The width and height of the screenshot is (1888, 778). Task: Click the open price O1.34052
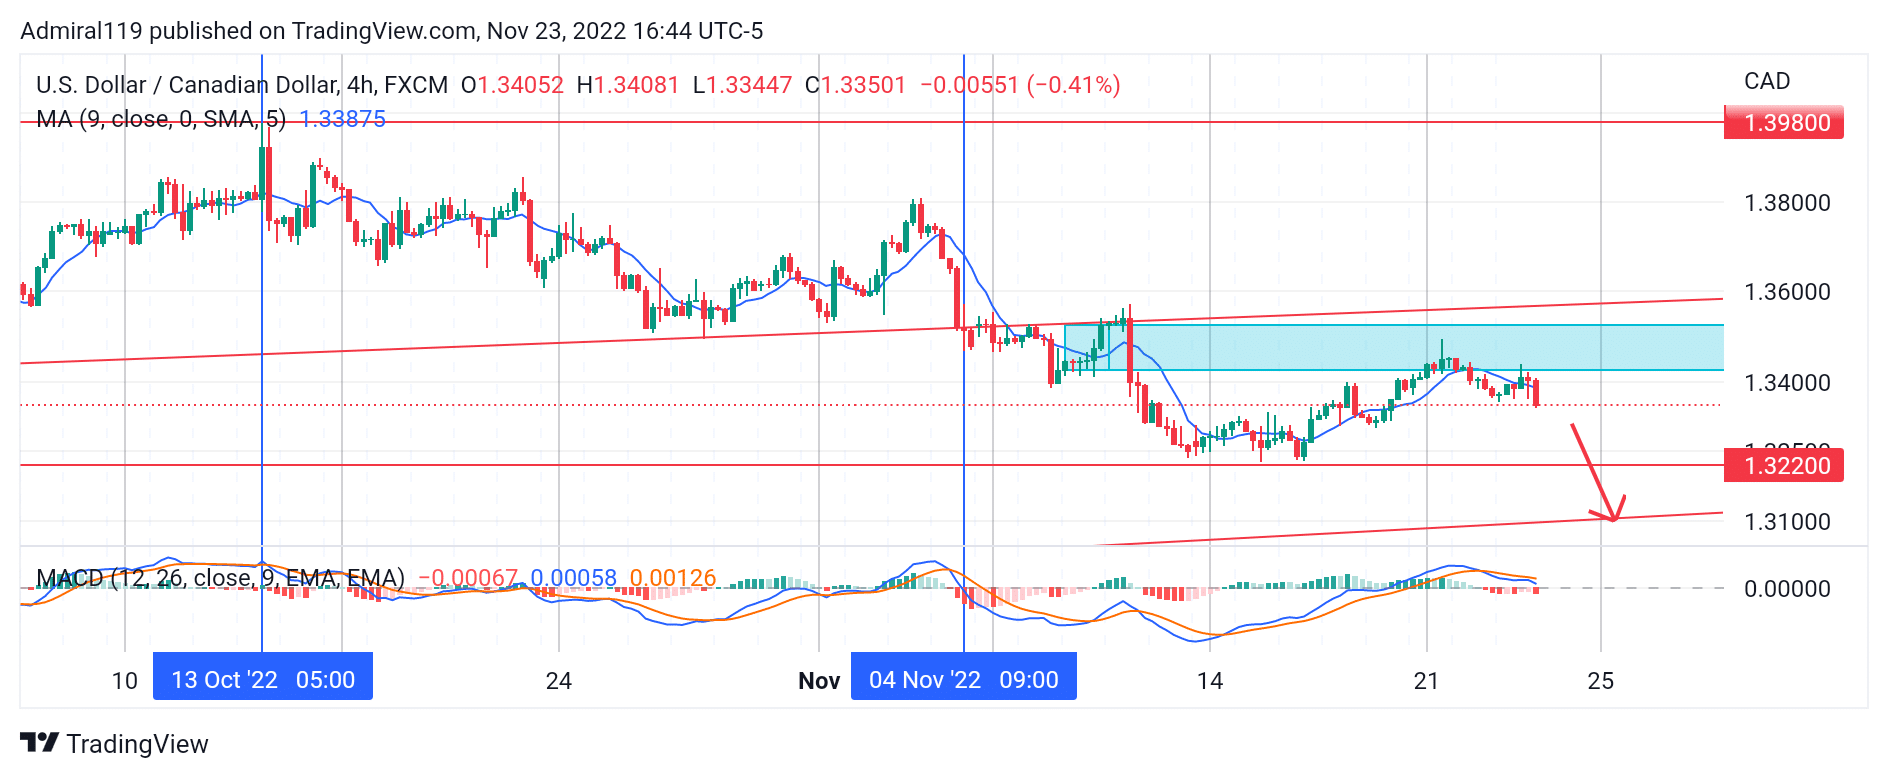coord(512,85)
